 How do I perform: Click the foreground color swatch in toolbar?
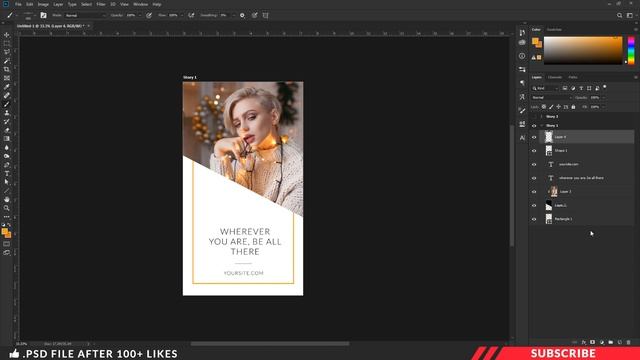point(4,232)
